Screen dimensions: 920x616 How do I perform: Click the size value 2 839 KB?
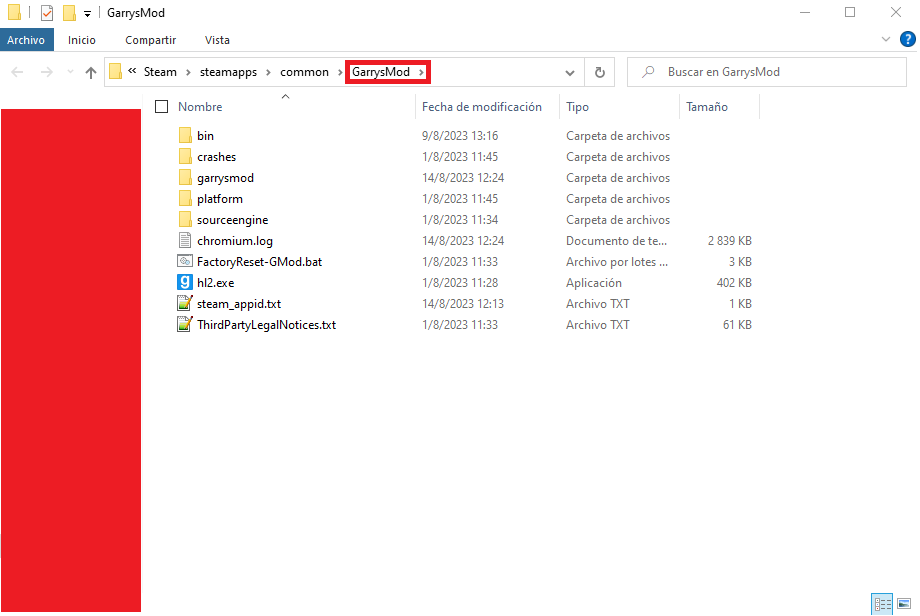point(729,241)
